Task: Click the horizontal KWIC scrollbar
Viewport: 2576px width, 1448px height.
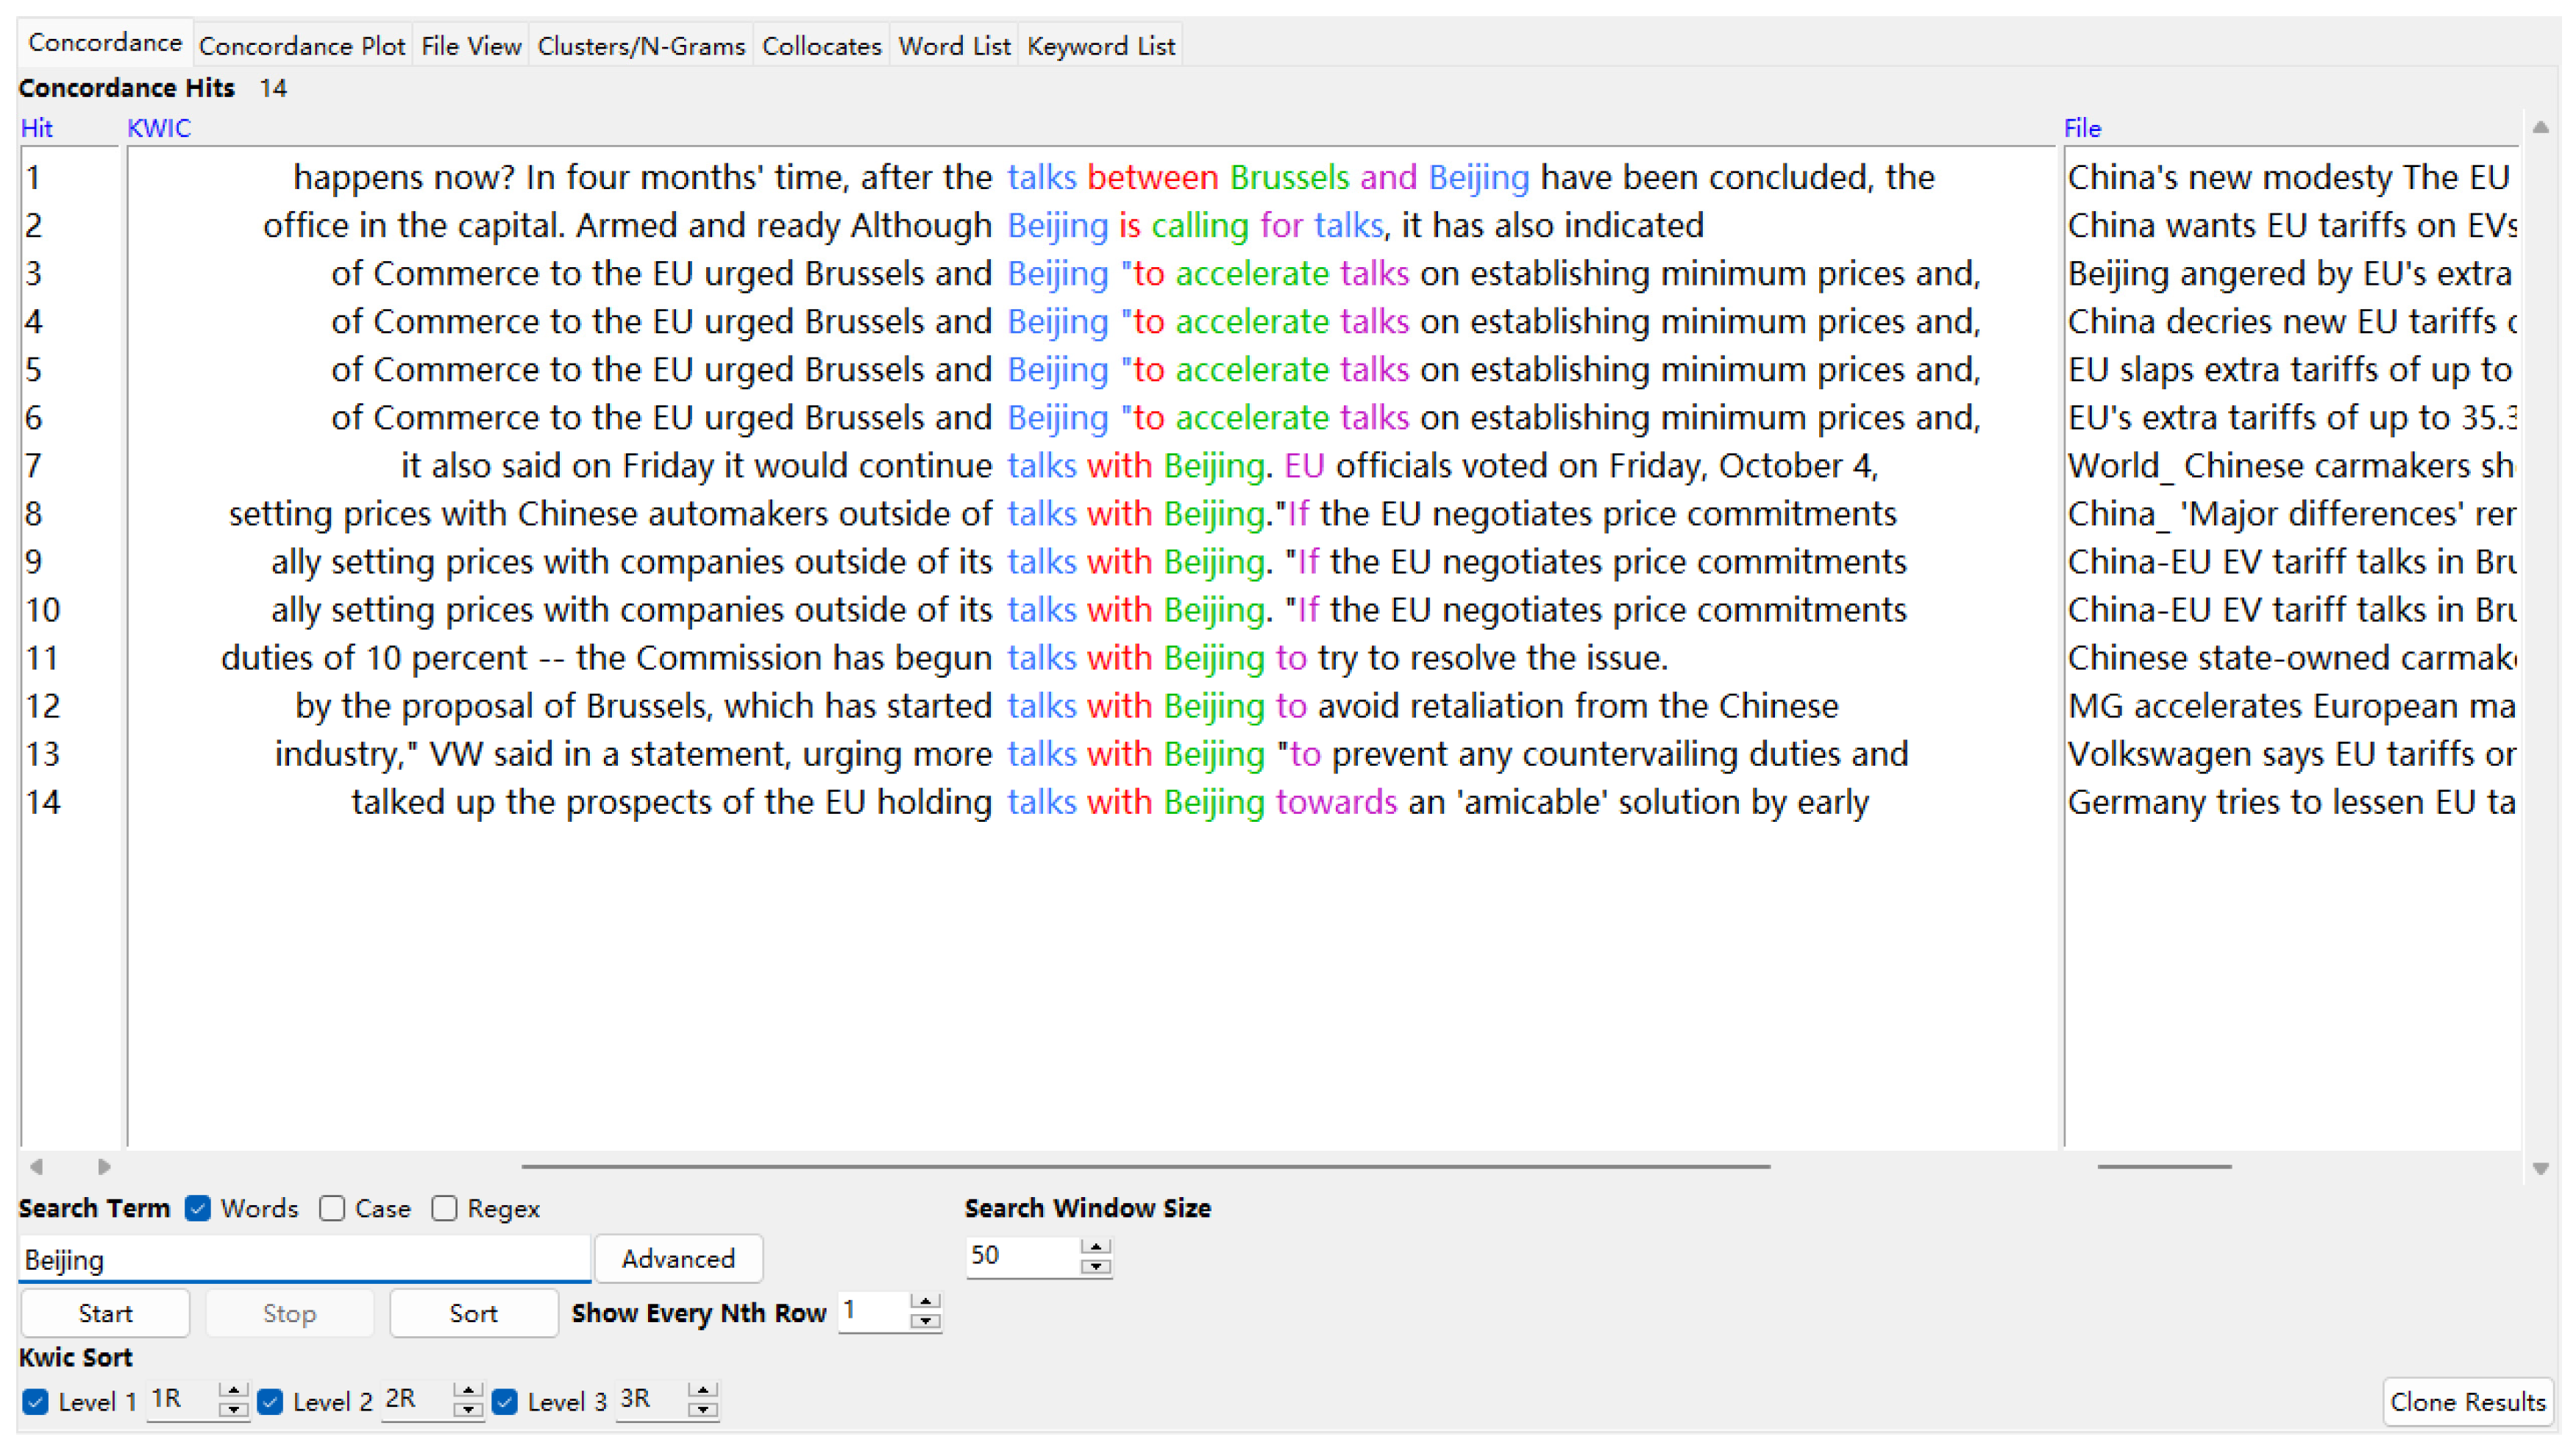Action: (1145, 1166)
